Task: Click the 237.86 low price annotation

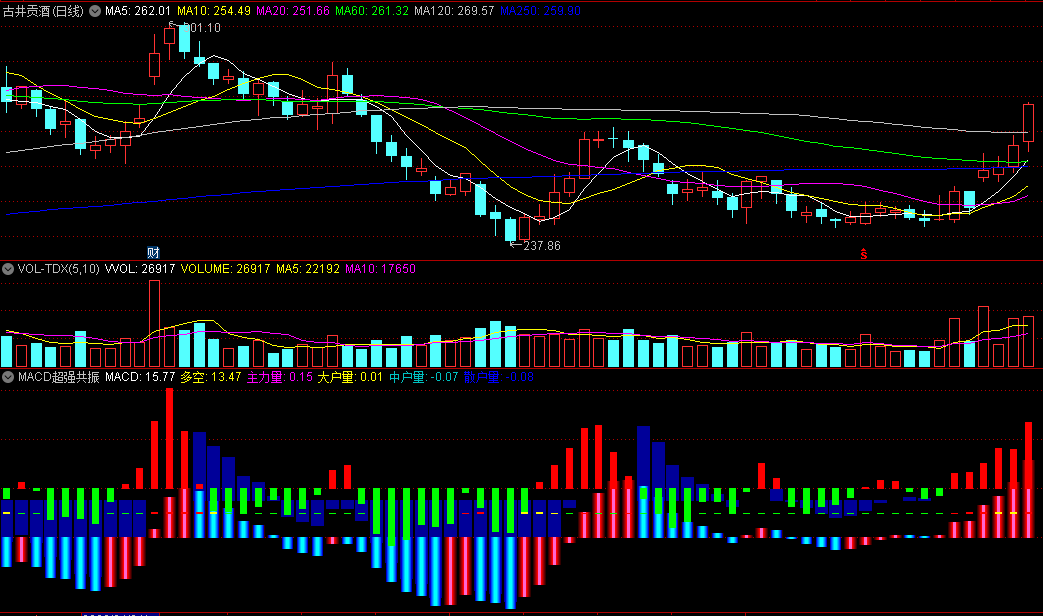Action: (541, 245)
